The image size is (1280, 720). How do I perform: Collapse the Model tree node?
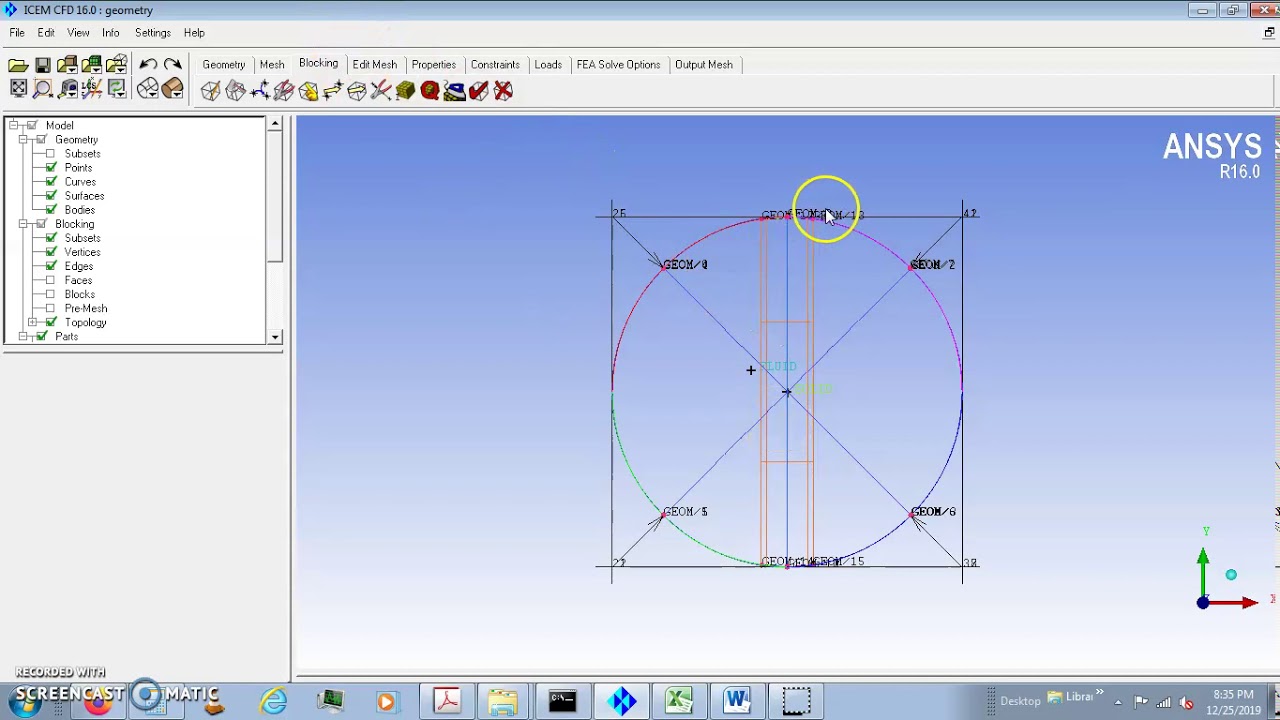14,126
